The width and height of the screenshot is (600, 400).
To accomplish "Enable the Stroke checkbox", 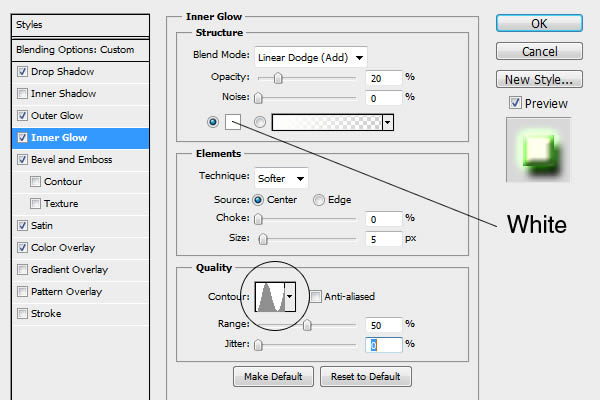I will (22, 313).
